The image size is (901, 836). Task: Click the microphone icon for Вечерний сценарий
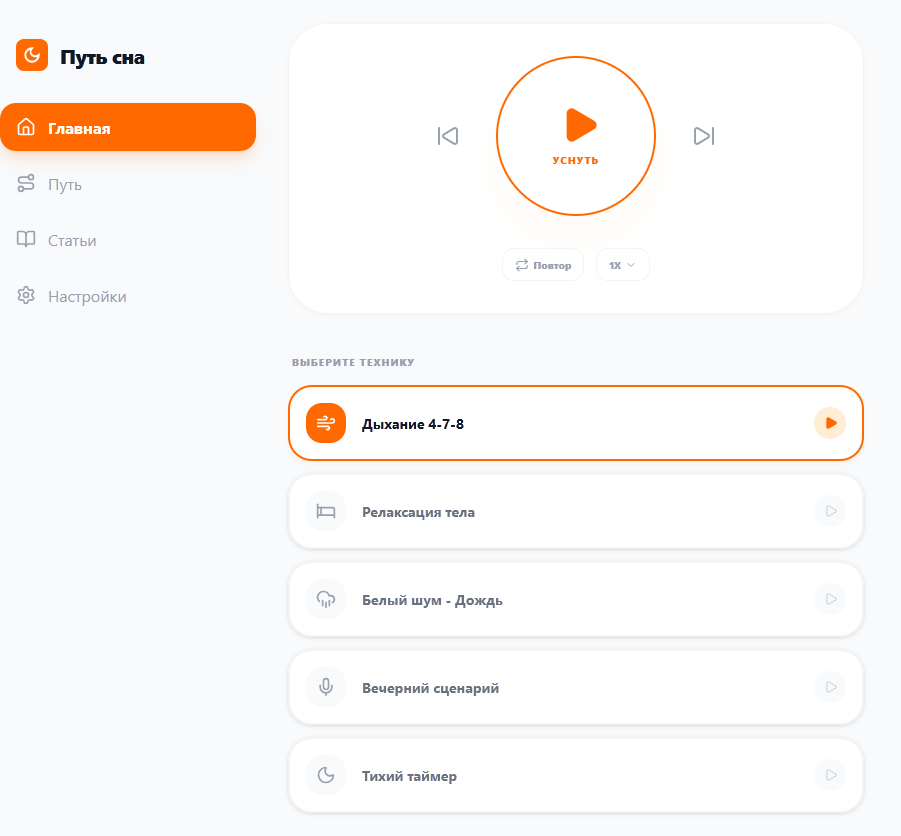(325, 687)
